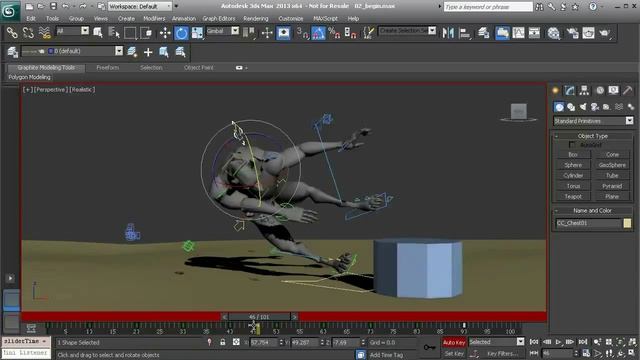Click the ViewCube in viewport

519,112
